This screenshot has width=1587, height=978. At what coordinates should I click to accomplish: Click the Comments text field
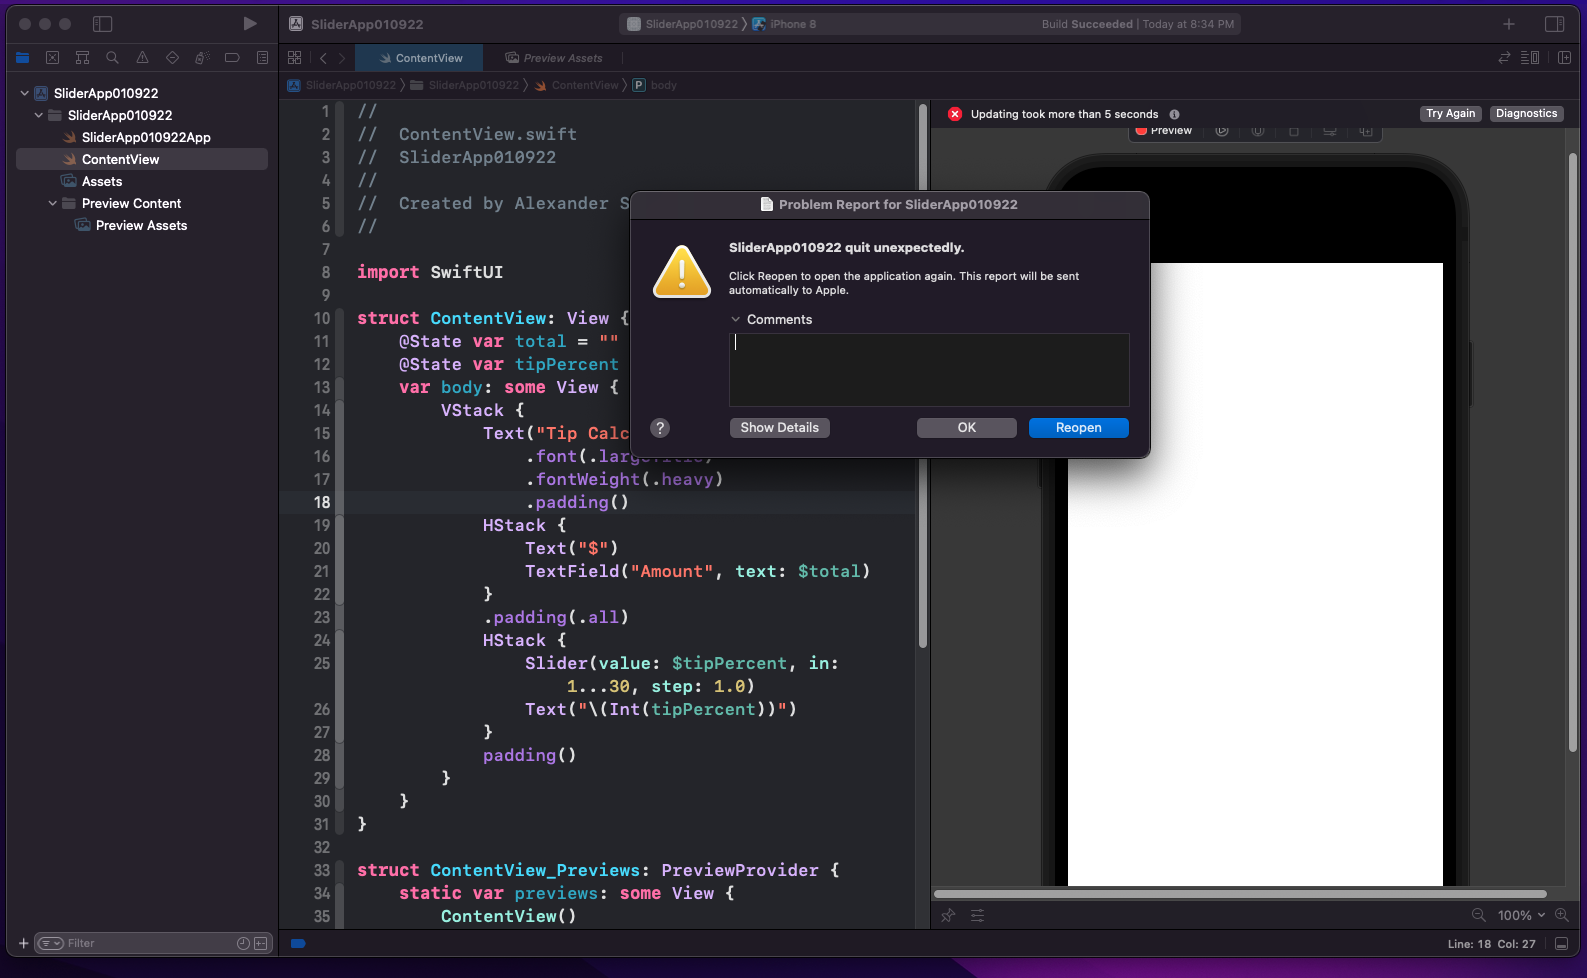tap(929, 370)
